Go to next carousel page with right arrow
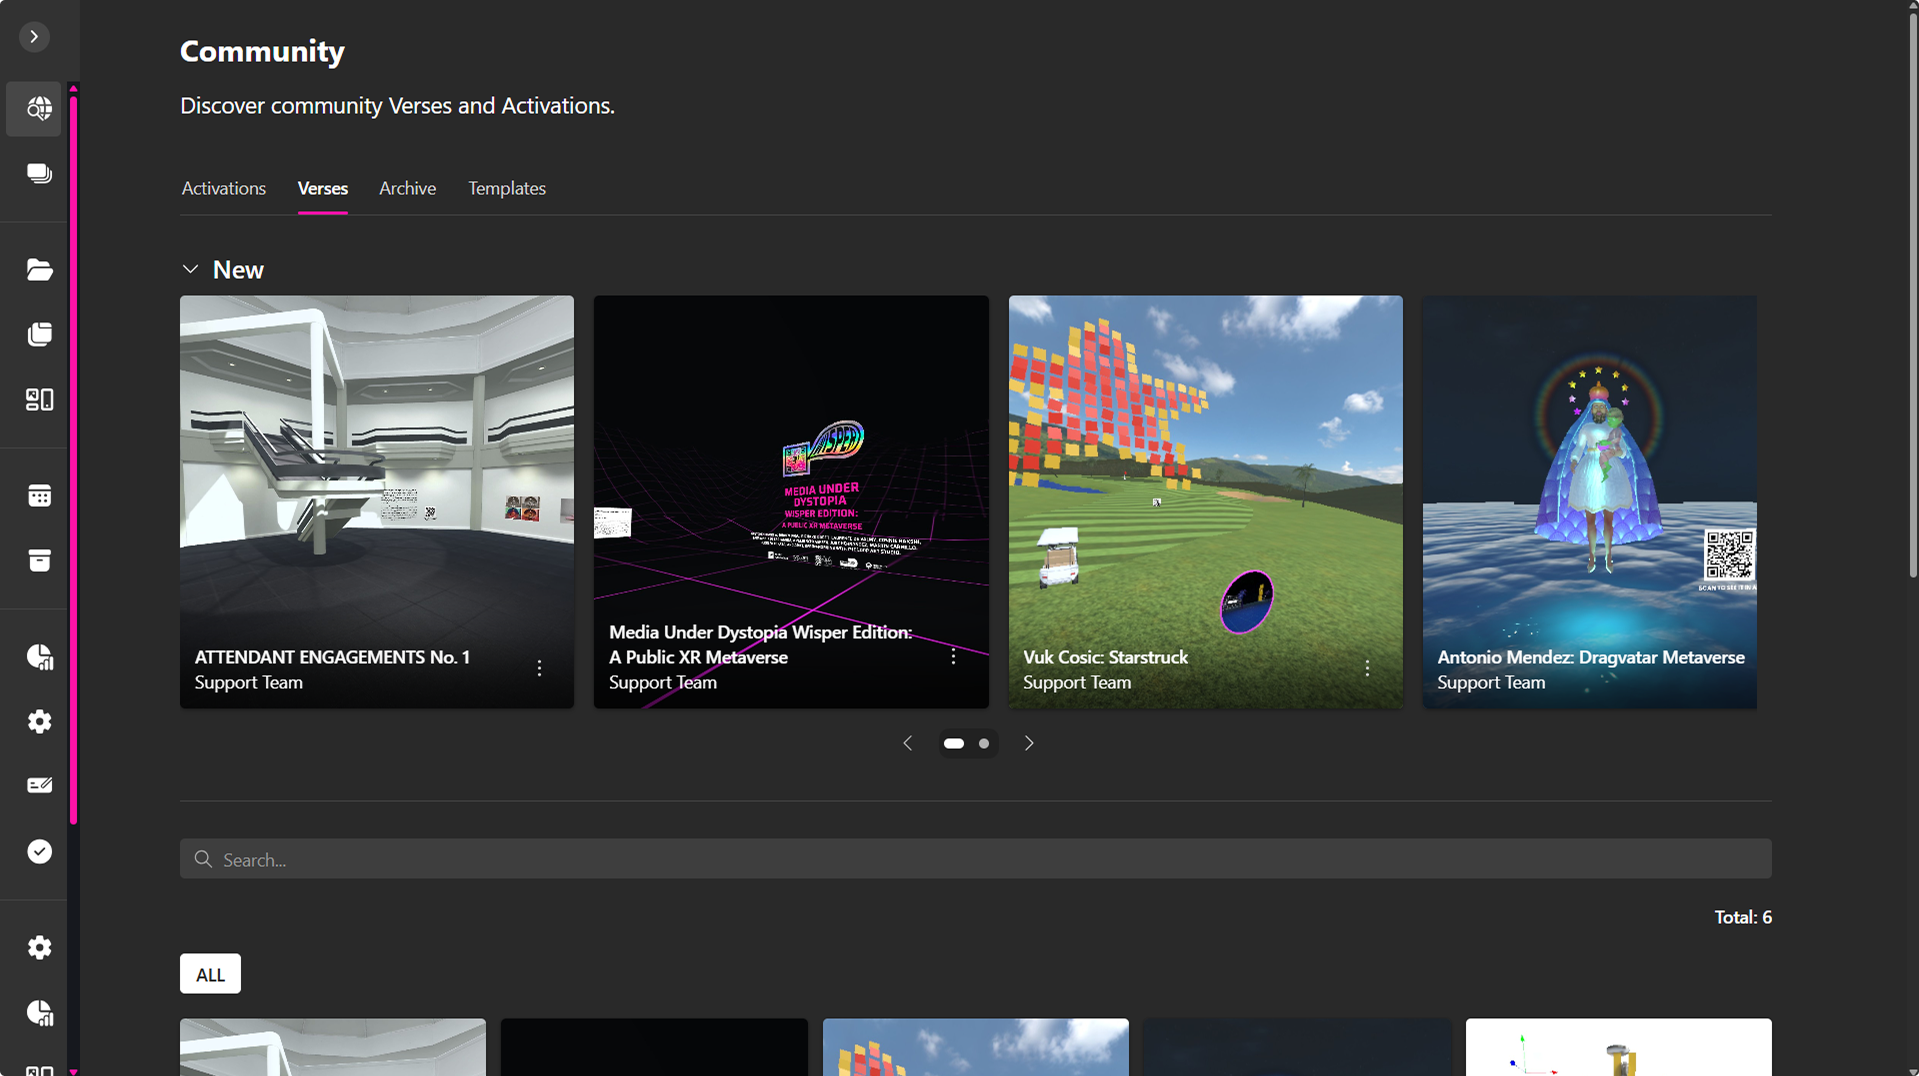The image size is (1919, 1076). (1029, 743)
